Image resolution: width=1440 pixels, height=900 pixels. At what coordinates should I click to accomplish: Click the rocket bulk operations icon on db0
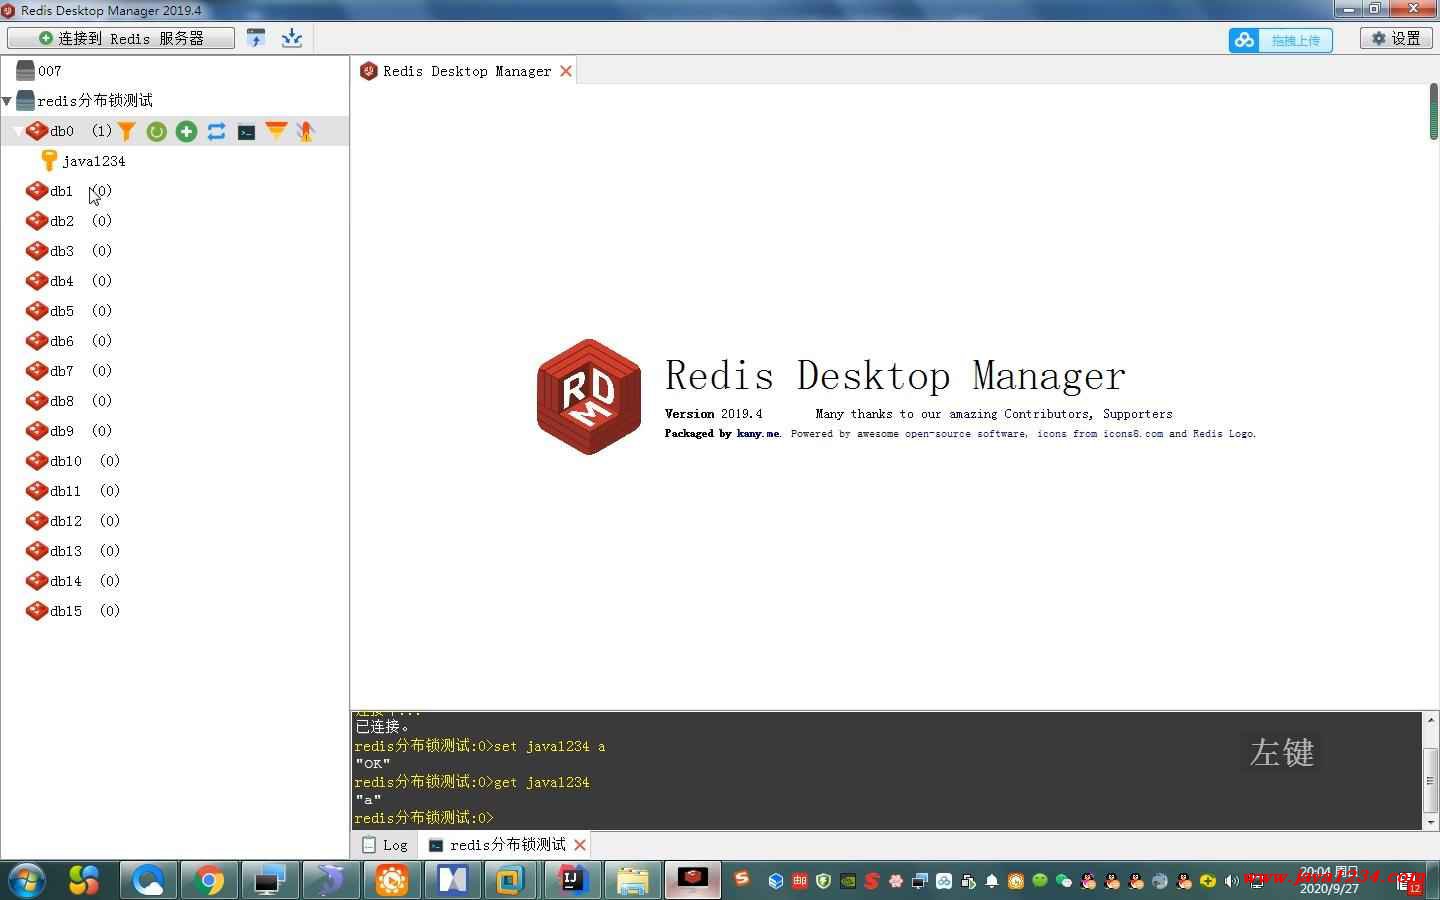306,131
